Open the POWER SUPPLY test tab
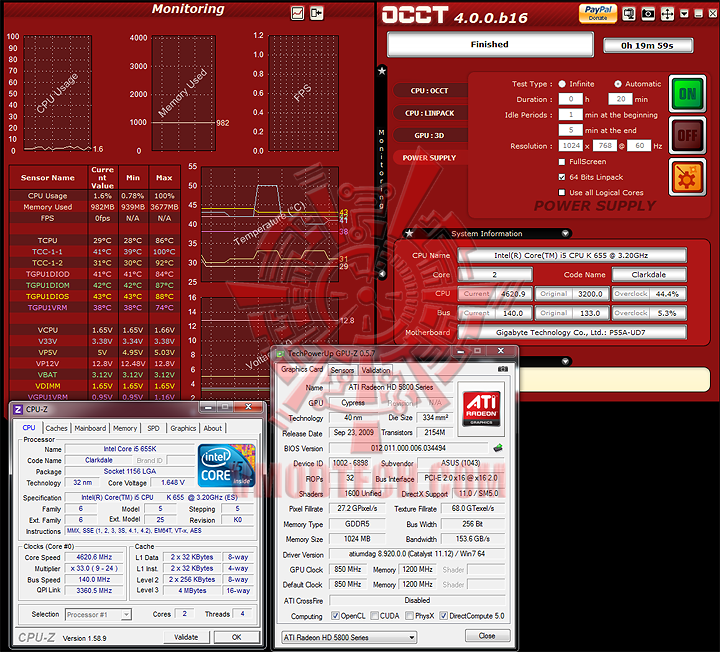 click(429, 158)
